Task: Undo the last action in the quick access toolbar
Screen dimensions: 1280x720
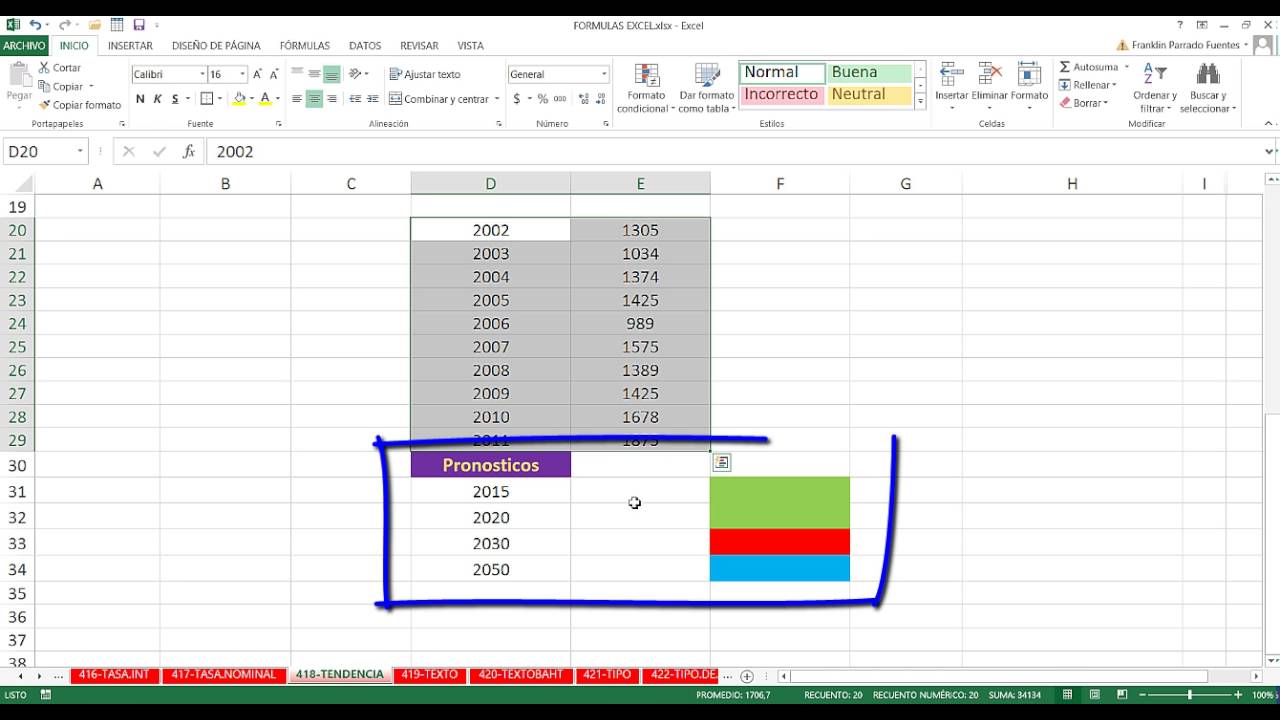Action: coord(35,25)
